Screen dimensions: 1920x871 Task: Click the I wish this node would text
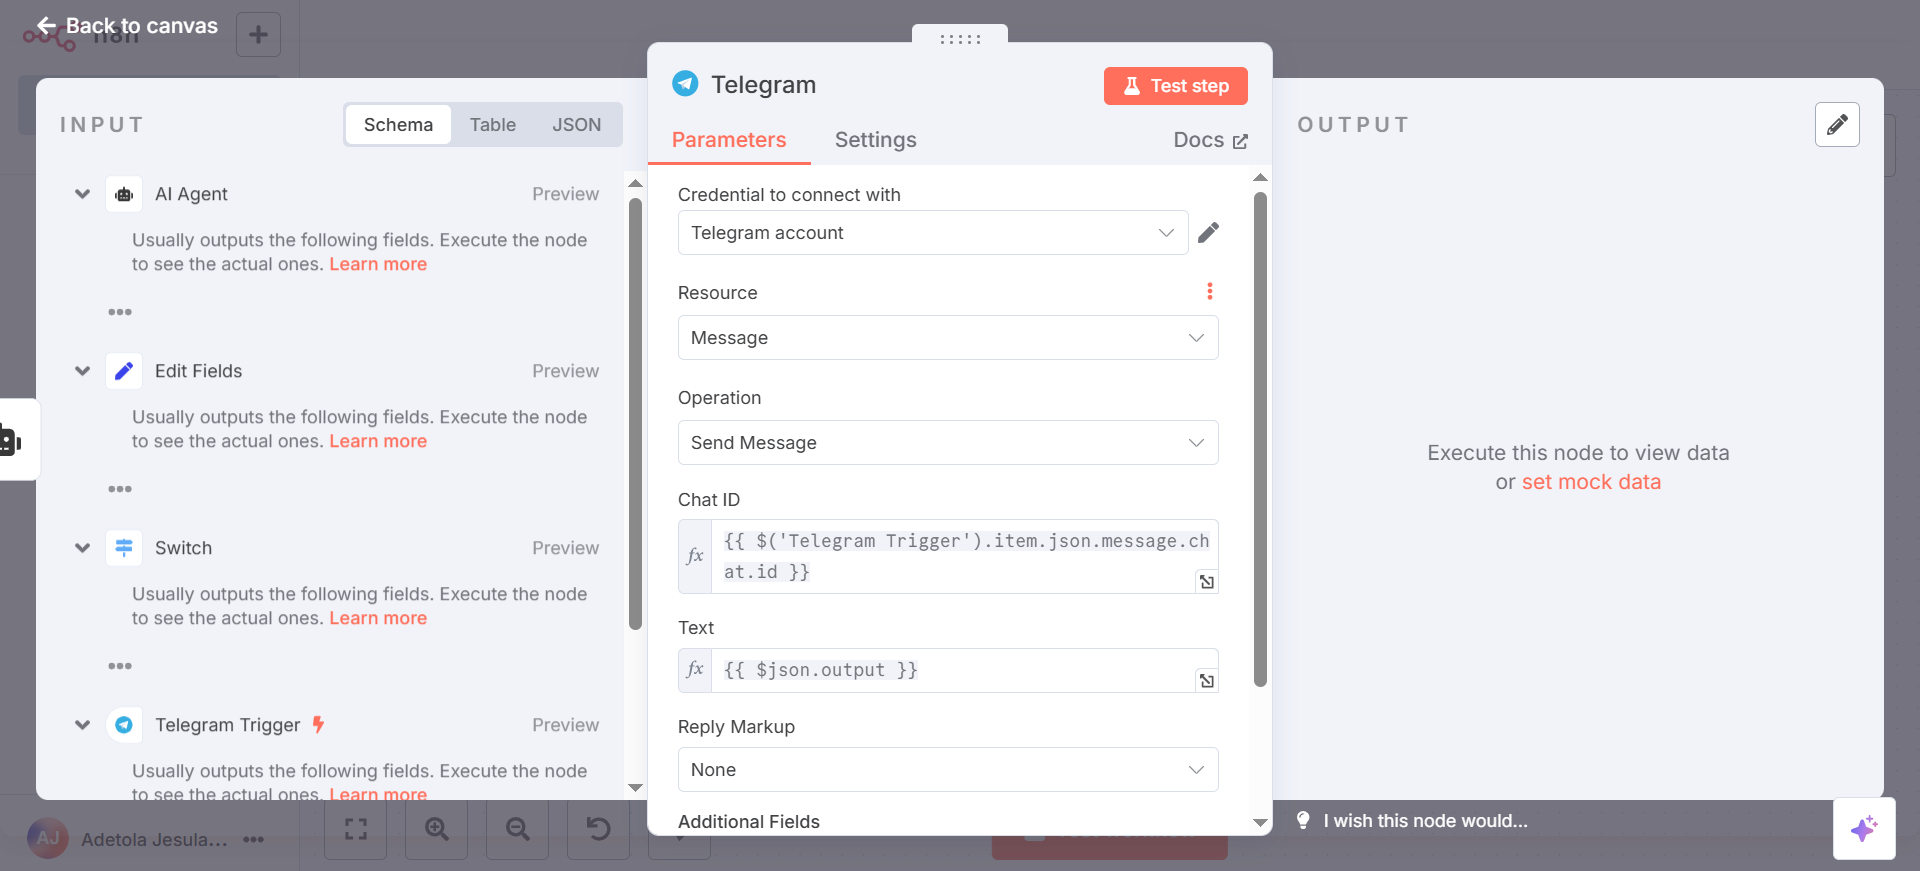point(1425,821)
